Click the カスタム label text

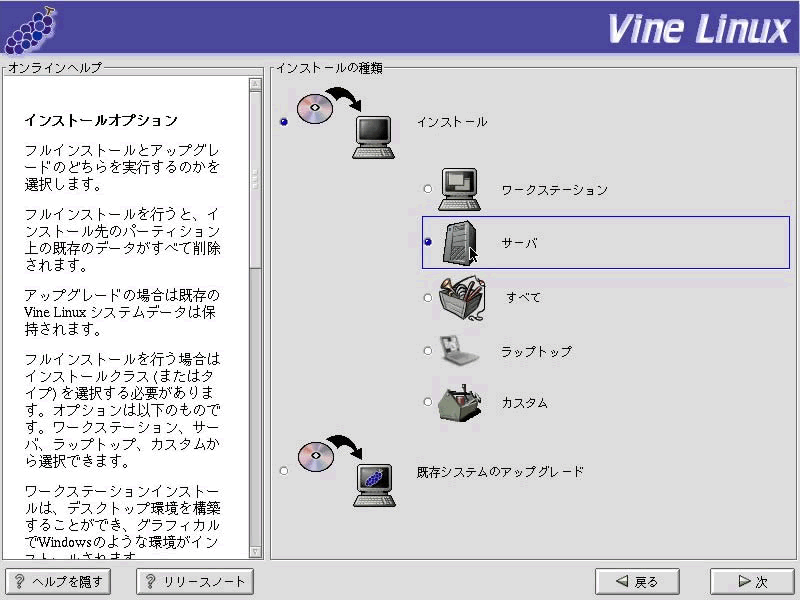(x=524, y=403)
